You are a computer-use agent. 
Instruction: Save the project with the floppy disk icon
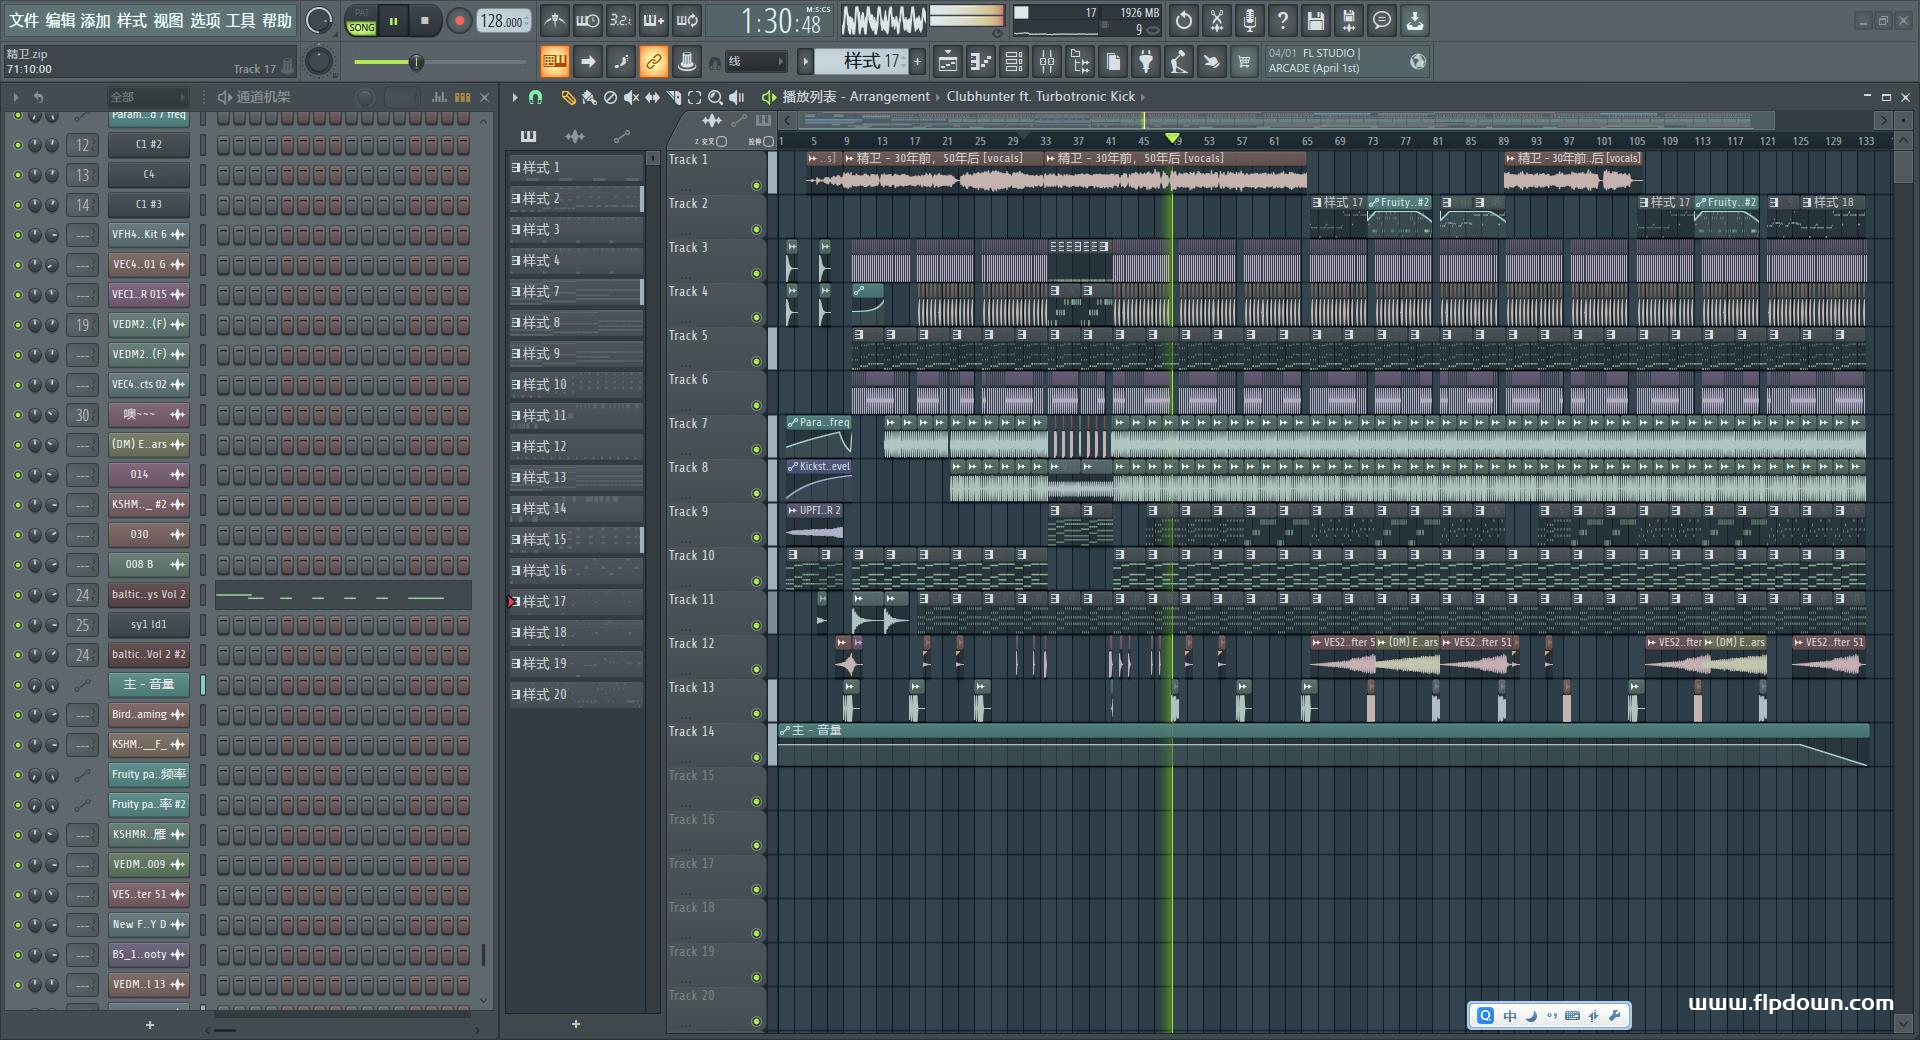[x=1316, y=20]
